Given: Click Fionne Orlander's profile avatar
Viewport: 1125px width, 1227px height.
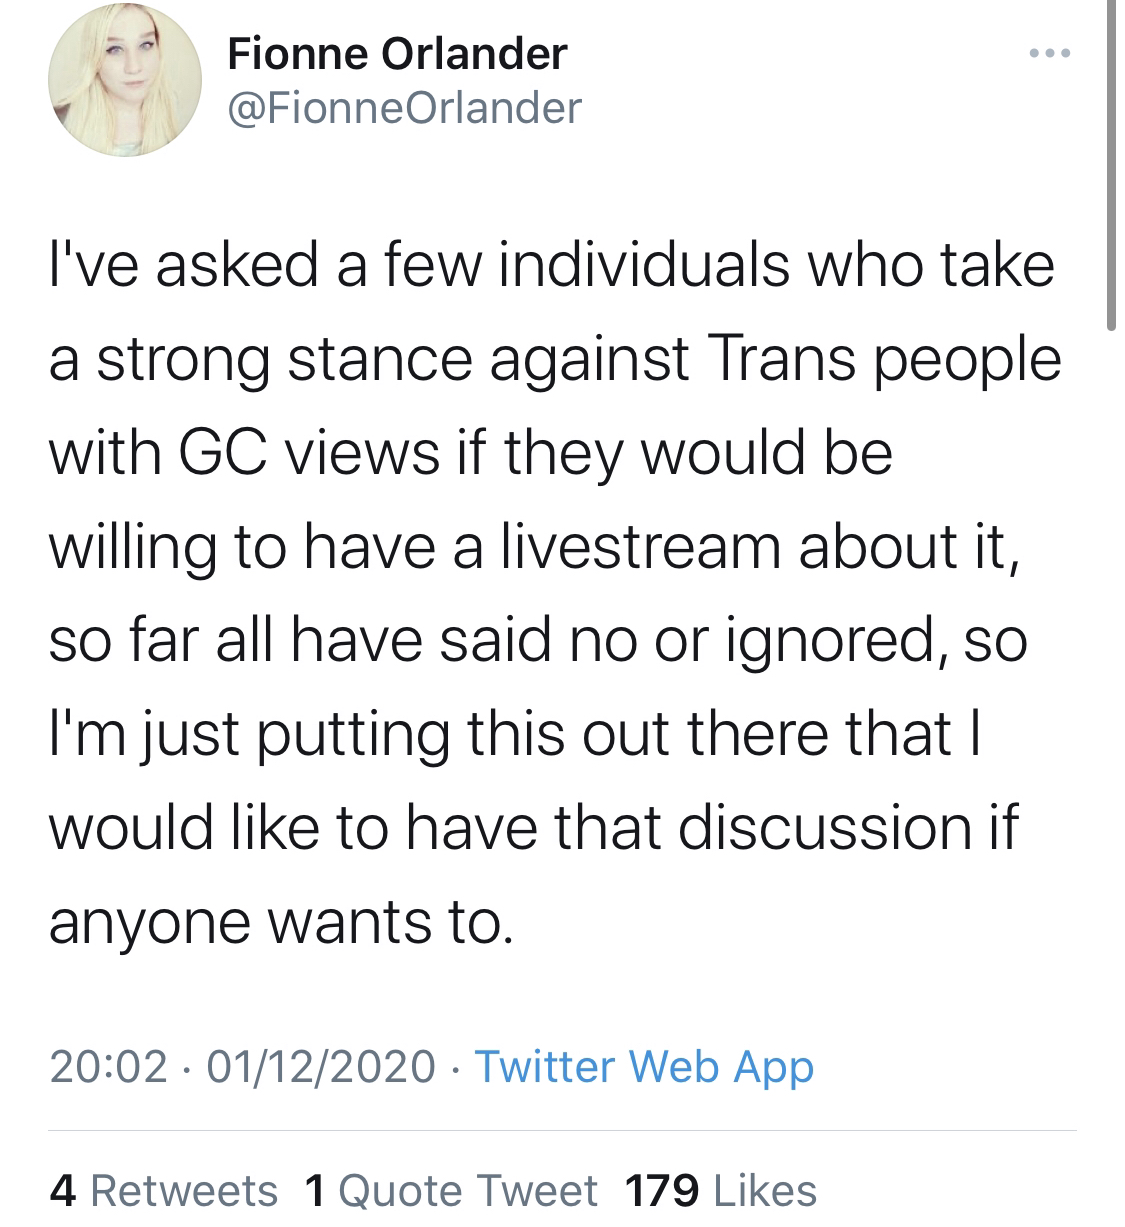Looking at the screenshot, I should point(124,82).
